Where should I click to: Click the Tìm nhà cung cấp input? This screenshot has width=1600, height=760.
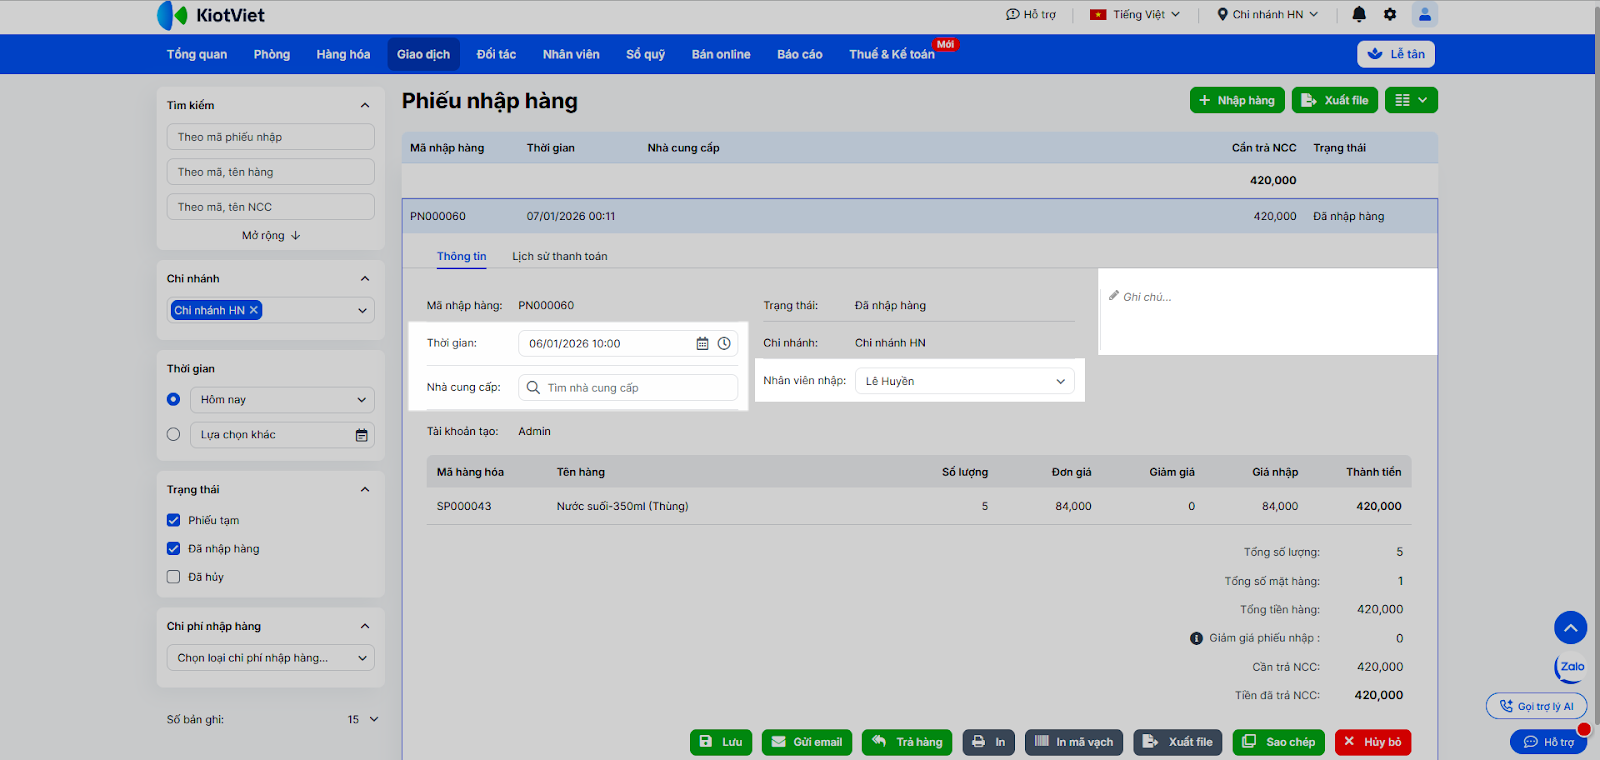pyautogui.click(x=628, y=388)
